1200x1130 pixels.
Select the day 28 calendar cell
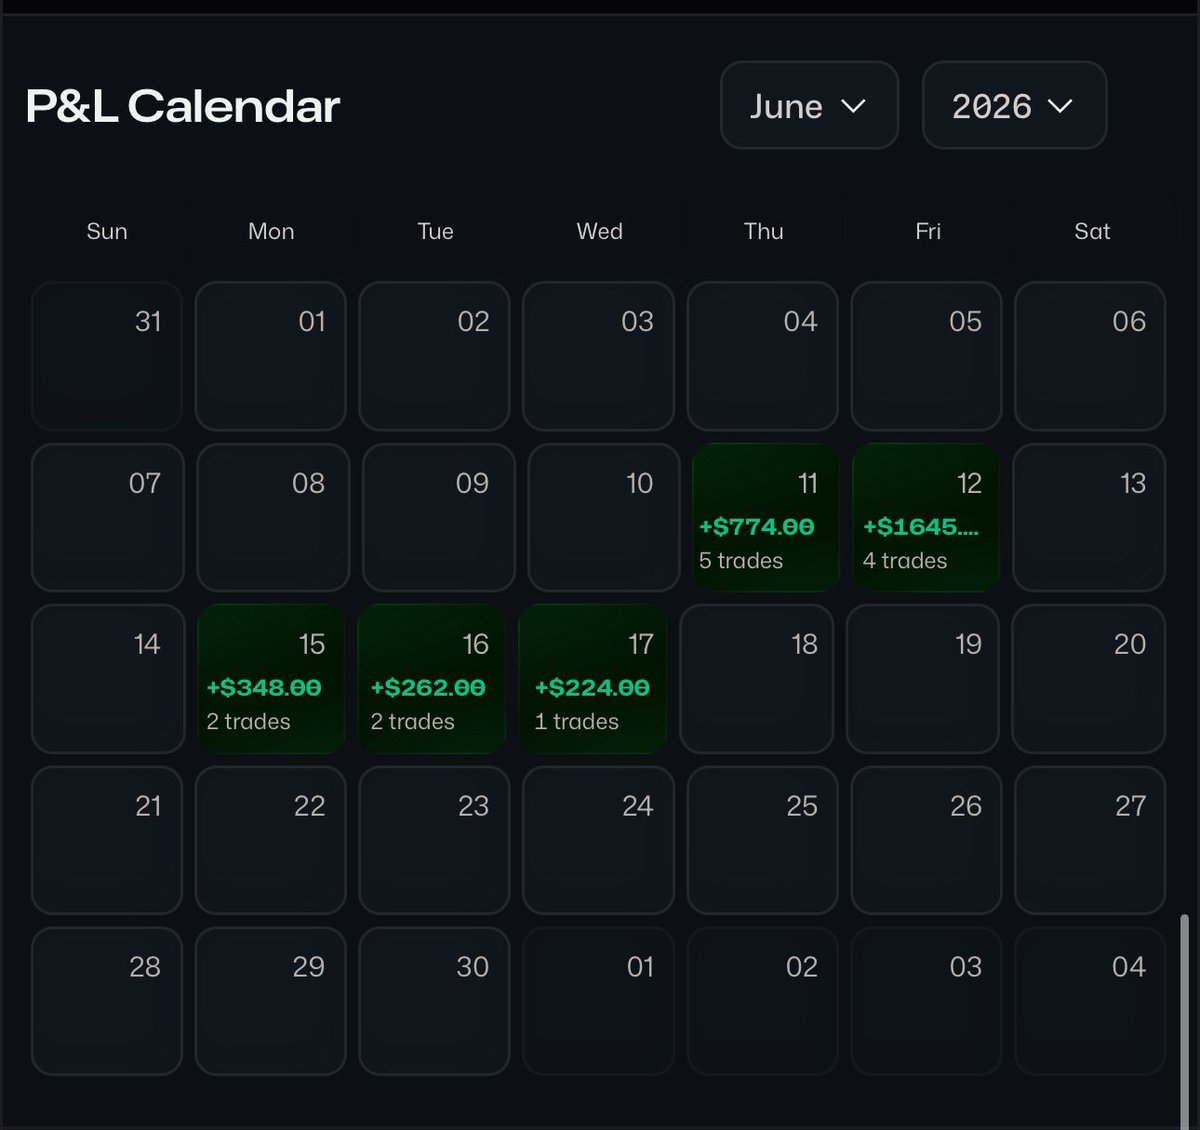[107, 1001]
